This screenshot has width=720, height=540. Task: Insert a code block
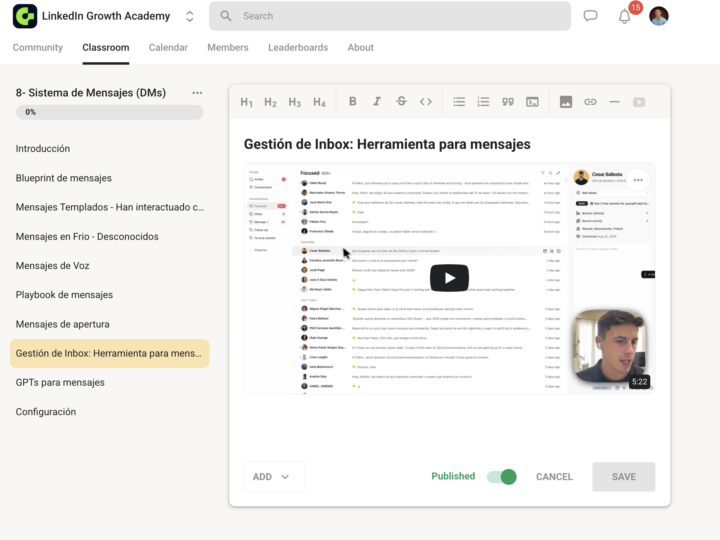pyautogui.click(x=532, y=101)
